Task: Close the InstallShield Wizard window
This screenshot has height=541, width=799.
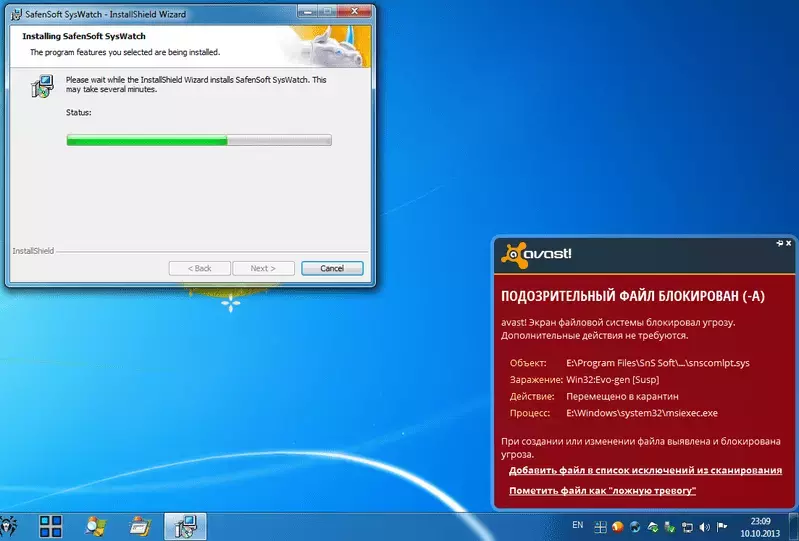Action: click(354, 11)
